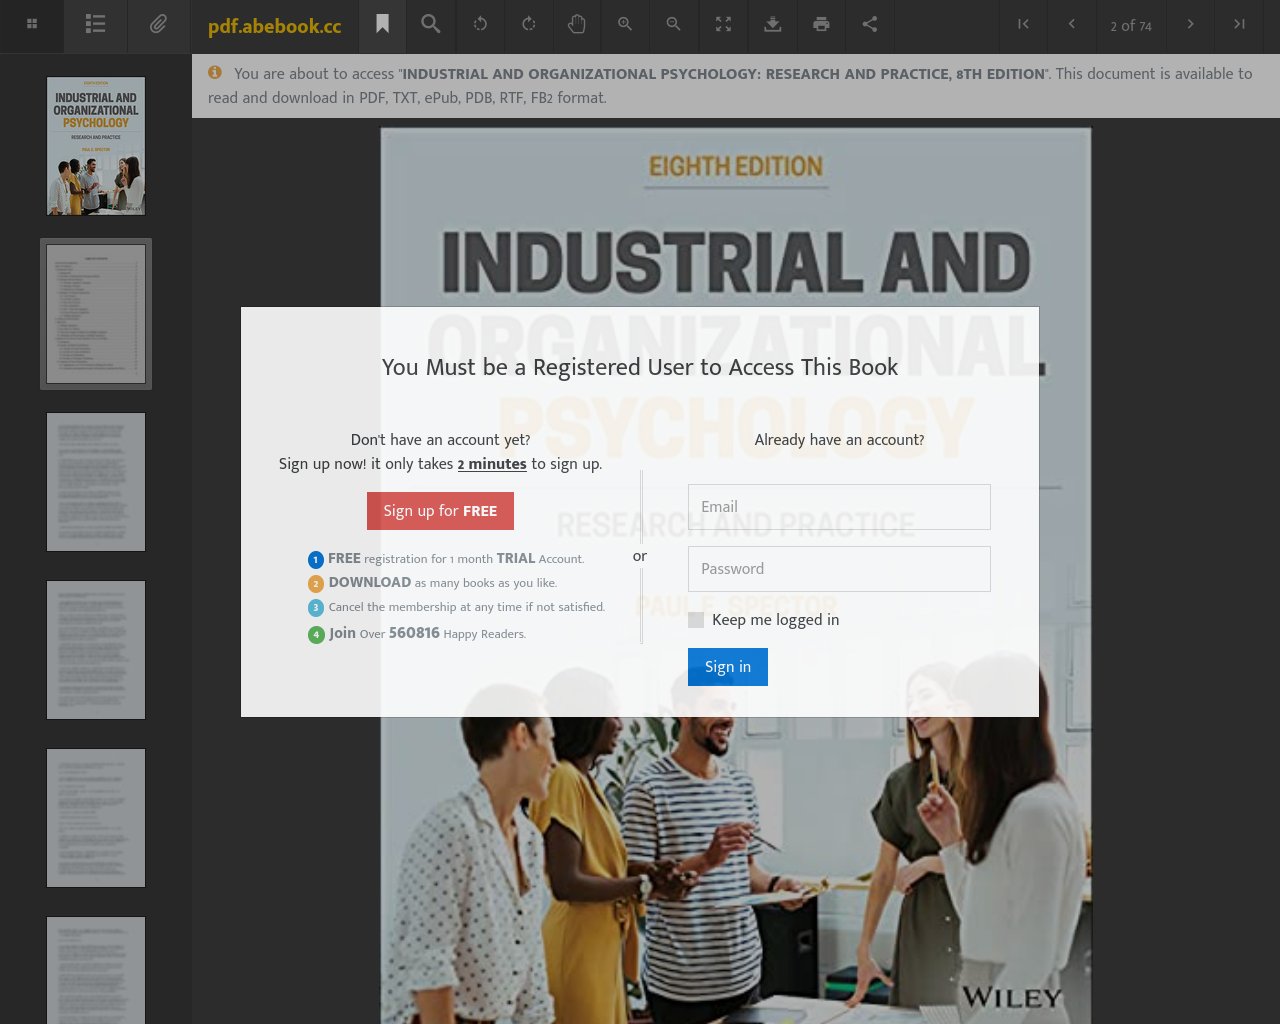1280x1024 pixels.
Task: Open the fifth page thumbnail
Action: [x=96, y=818]
